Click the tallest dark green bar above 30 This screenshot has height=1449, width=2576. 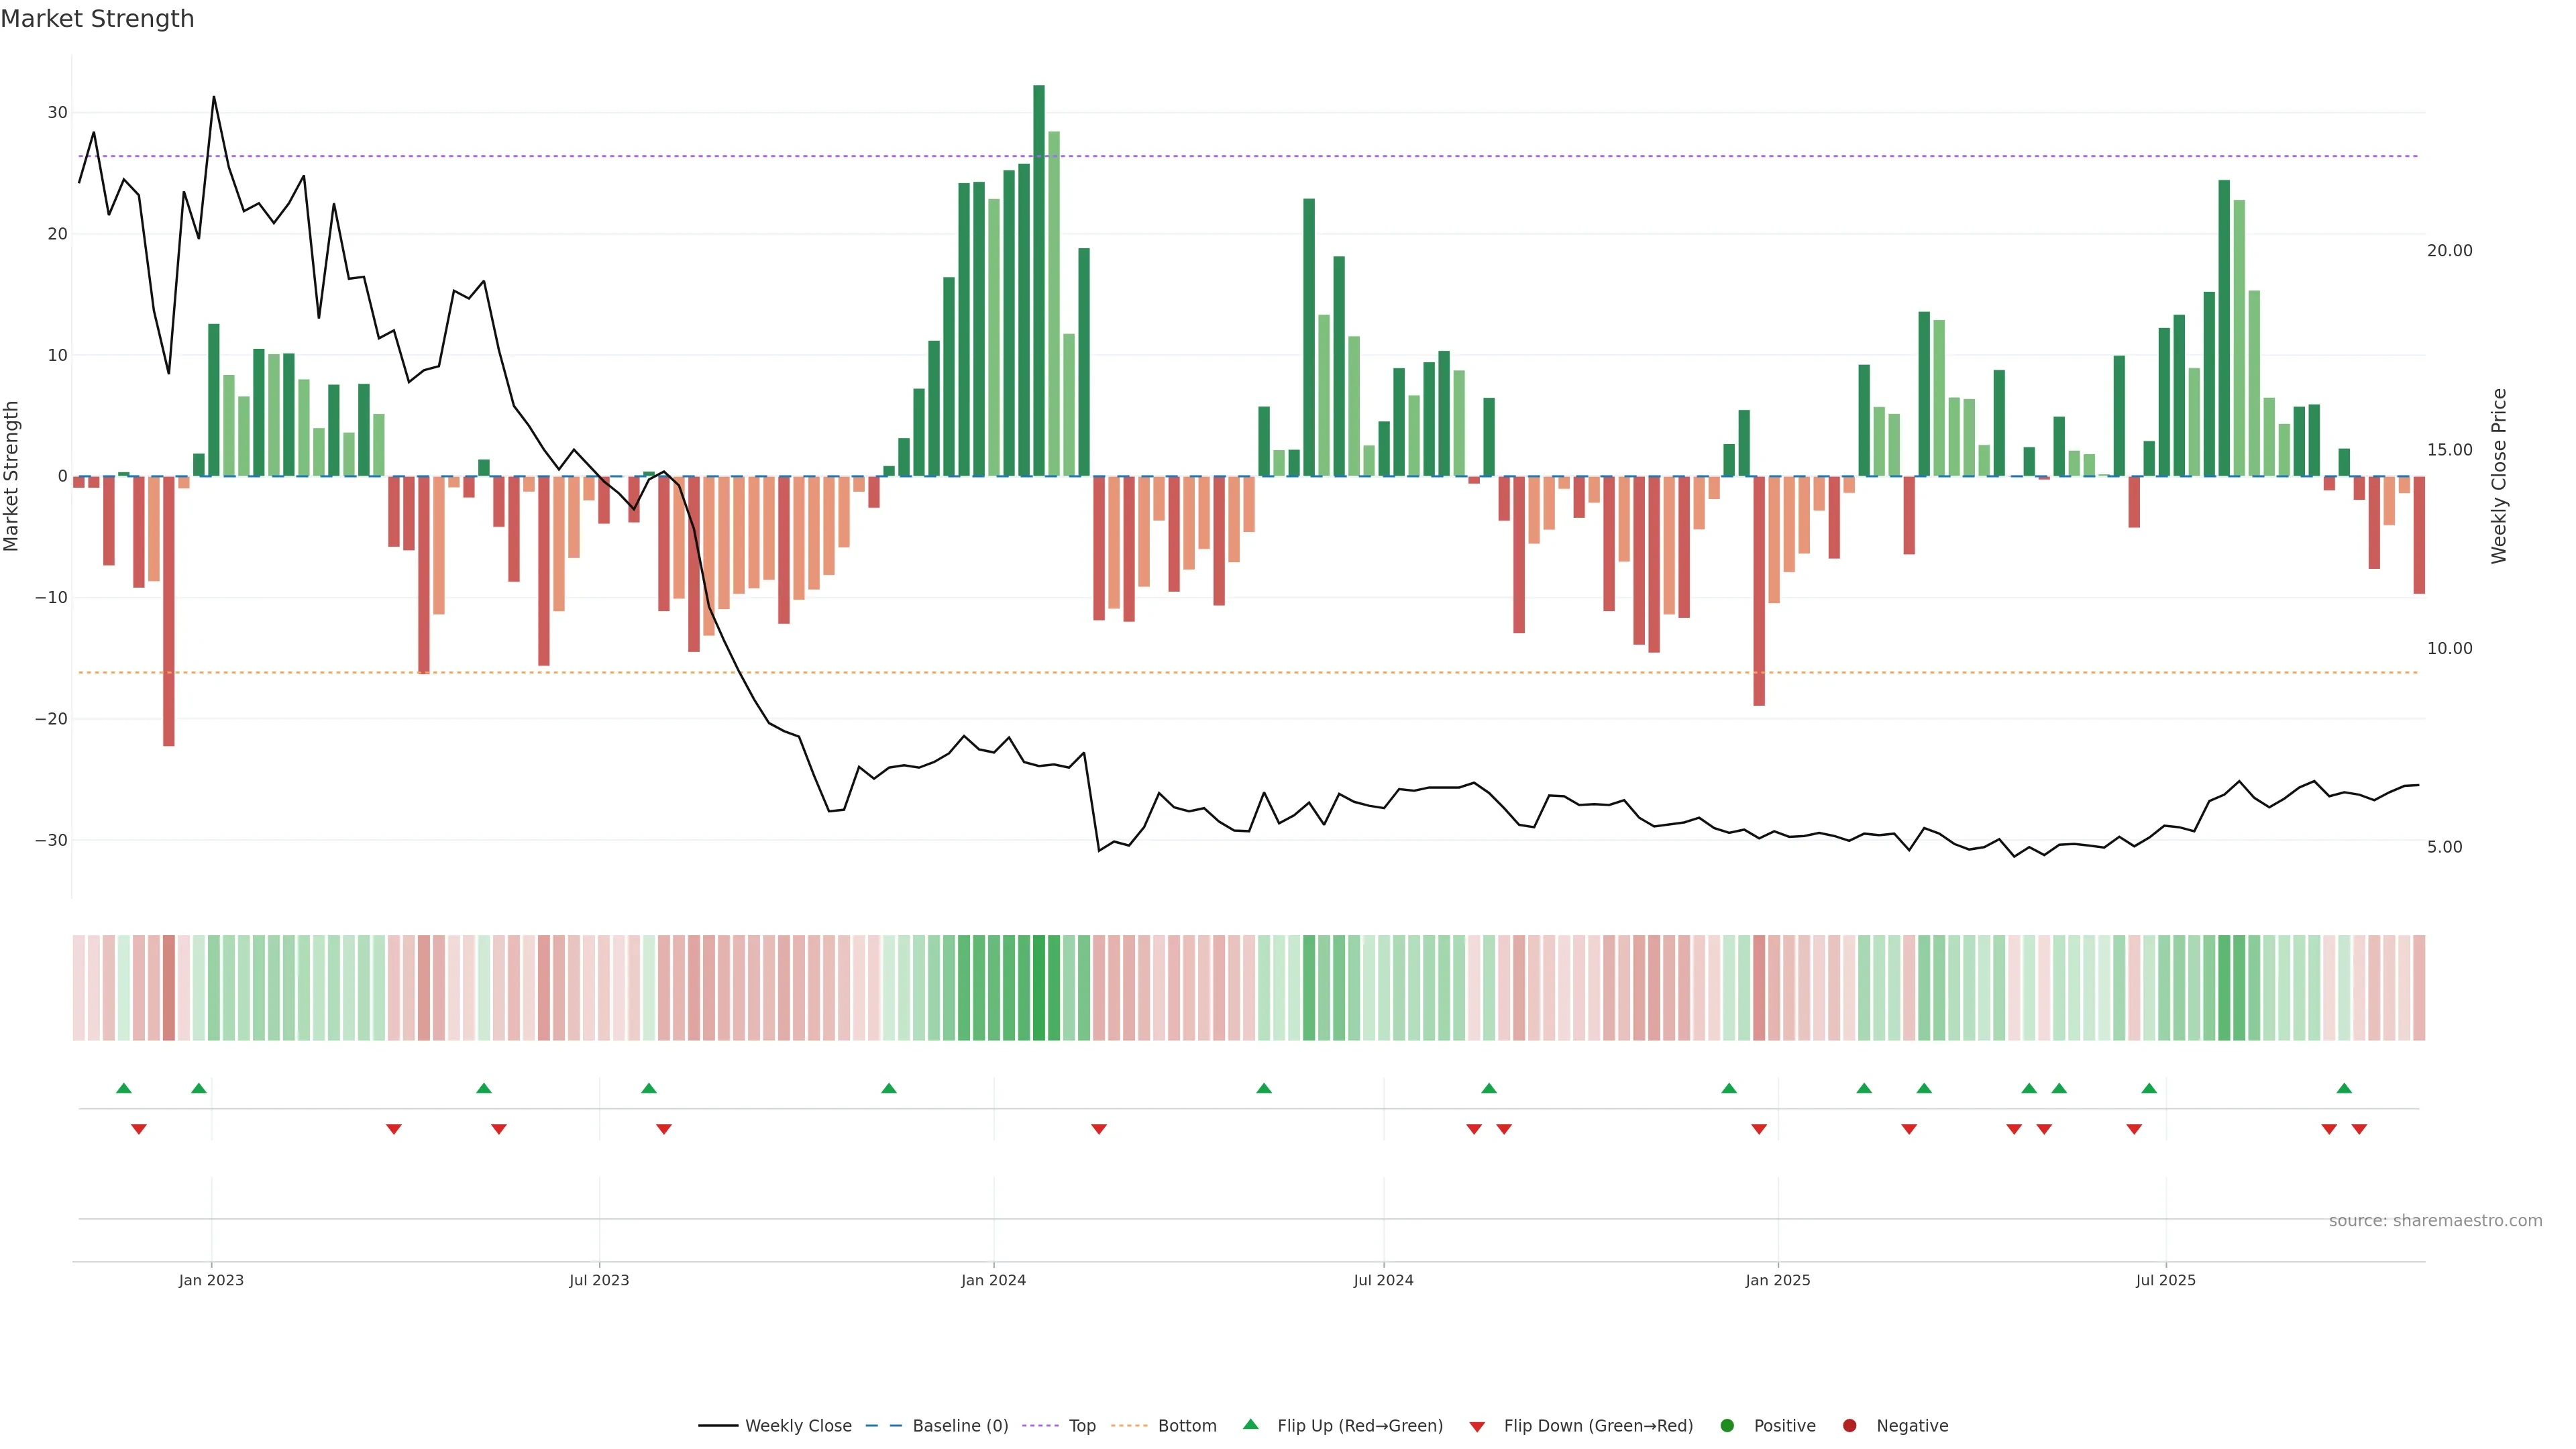pyautogui.click(x=1039, y=280)
